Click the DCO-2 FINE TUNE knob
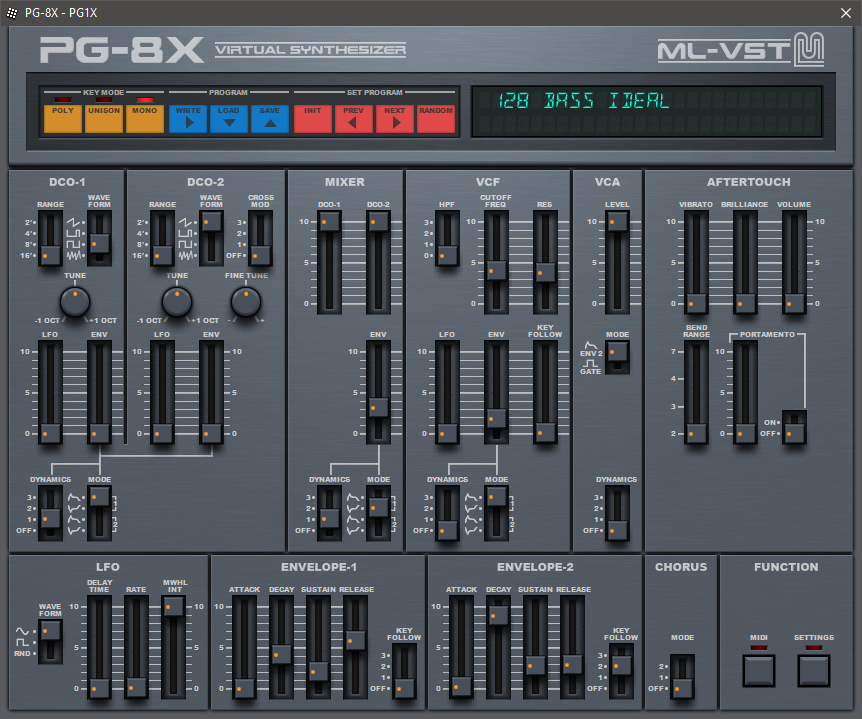The image size is (862, 719). pos(246,302)
